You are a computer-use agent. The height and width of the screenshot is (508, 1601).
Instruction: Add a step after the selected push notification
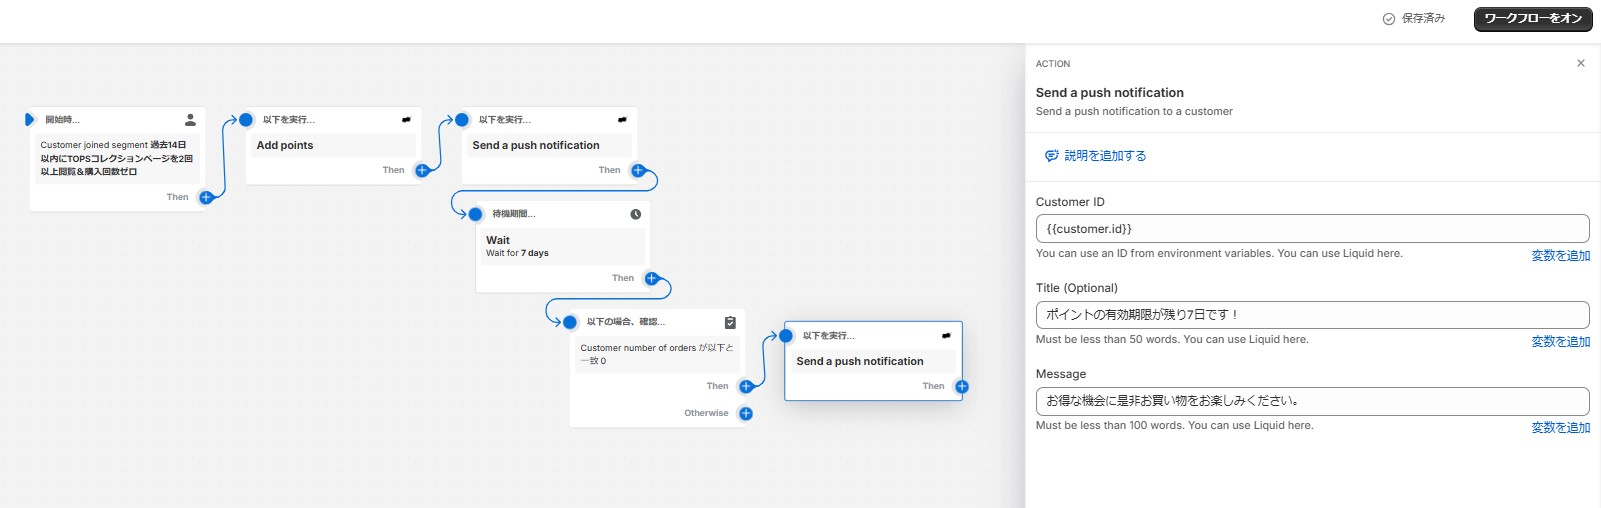coord(961,386)
